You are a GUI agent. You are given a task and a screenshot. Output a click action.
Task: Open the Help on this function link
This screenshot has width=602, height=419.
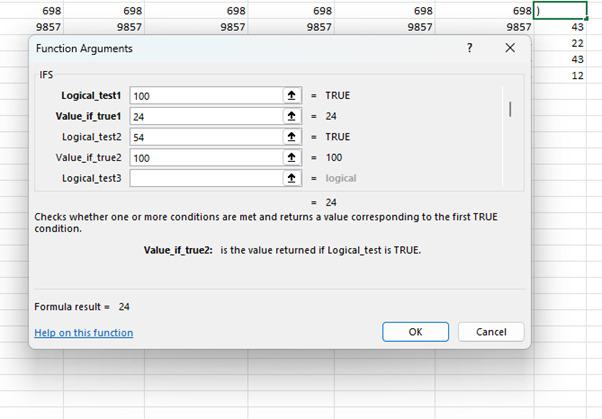[84, 333]
